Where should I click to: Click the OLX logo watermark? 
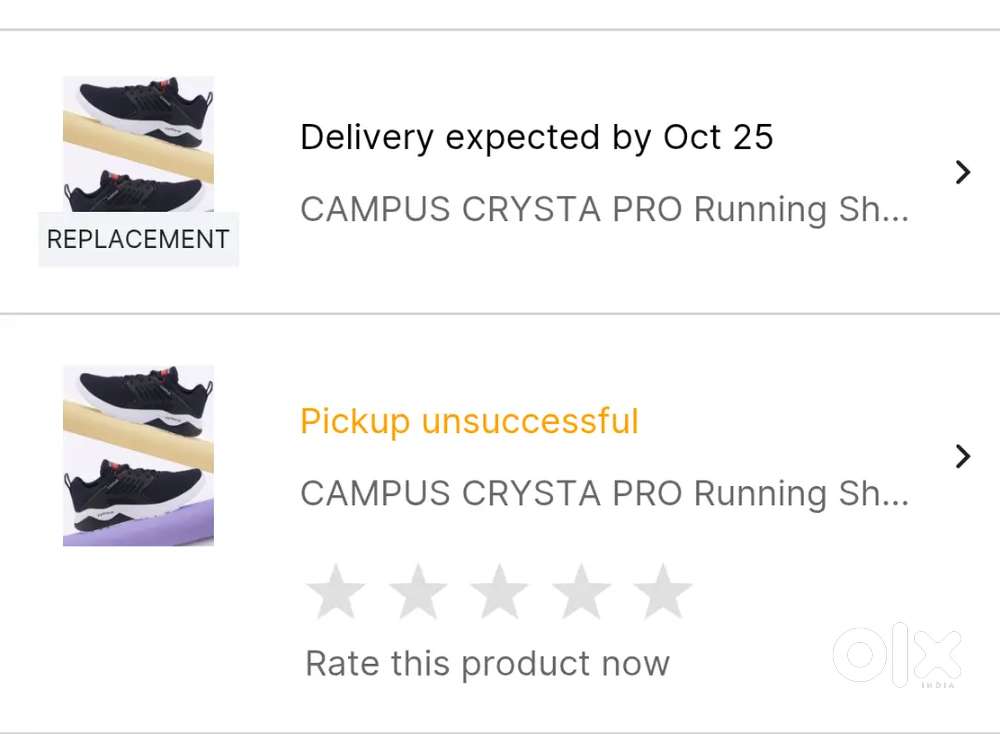pyautogui.click(x=897, y=654)
